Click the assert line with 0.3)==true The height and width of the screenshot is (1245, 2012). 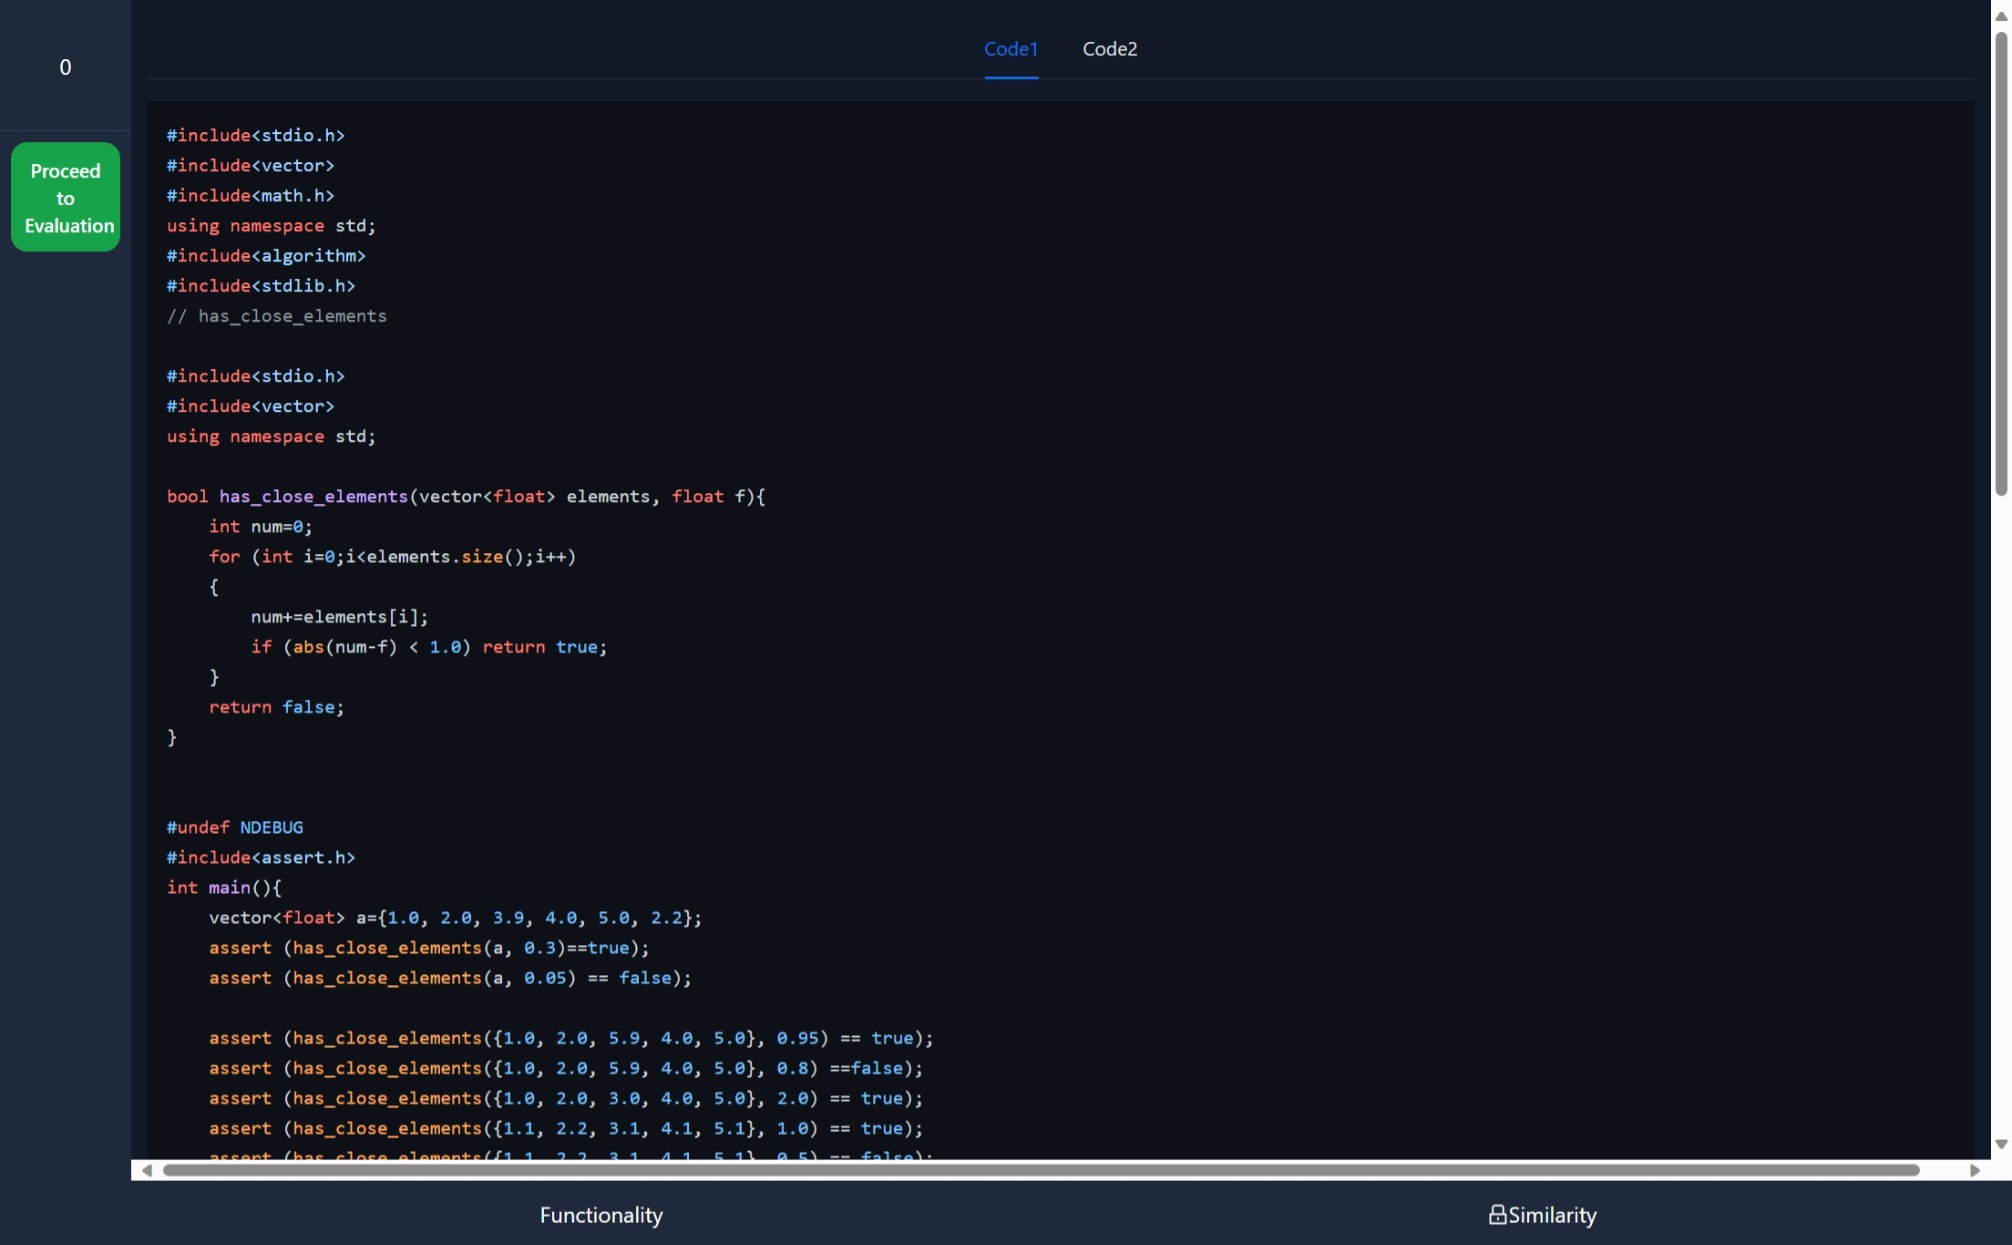pos(429,947)
